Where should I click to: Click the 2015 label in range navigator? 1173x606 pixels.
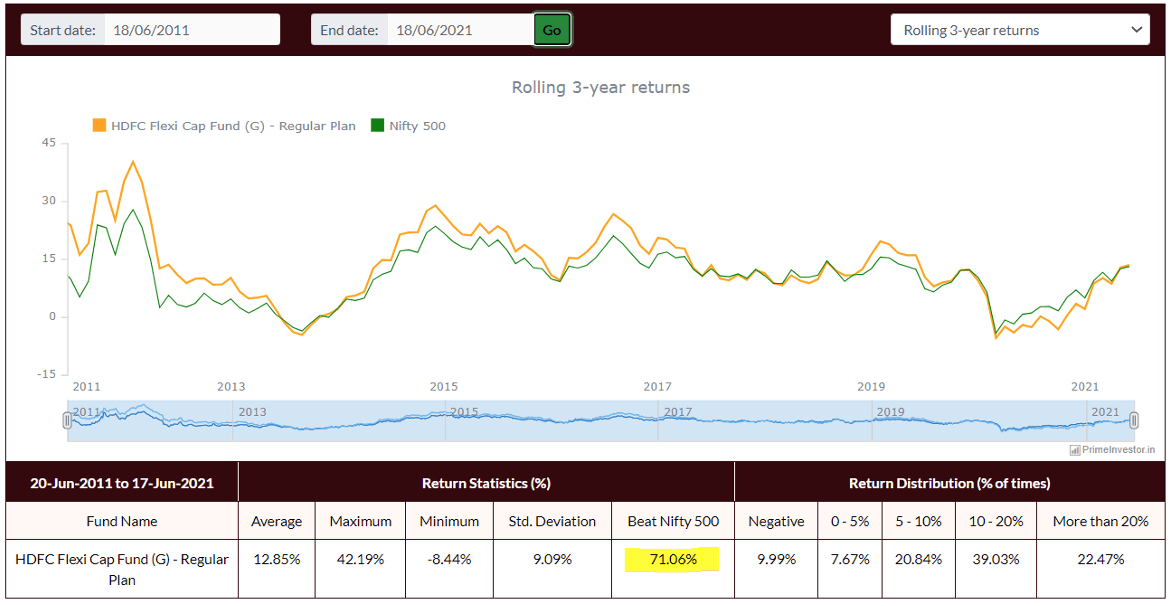[465, 412]
